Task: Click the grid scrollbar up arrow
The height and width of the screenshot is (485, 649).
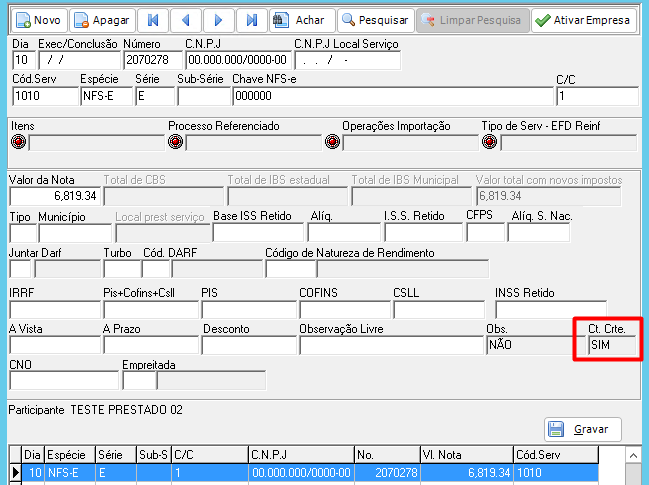Action: pyautogui.click(x=633, y=456)
